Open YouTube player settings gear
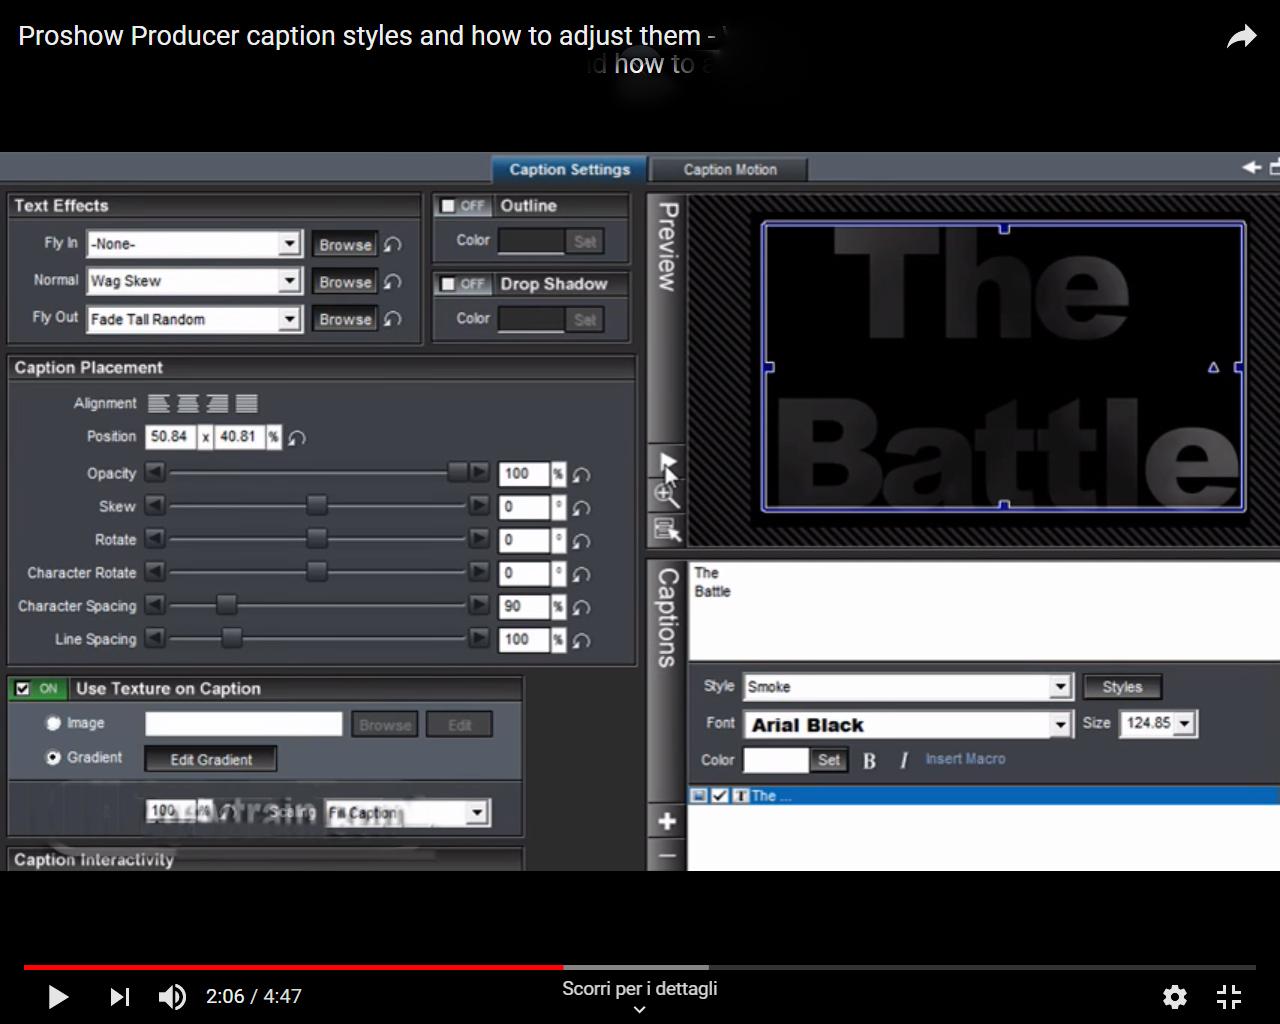1280x1024 pixels. 1175,996
